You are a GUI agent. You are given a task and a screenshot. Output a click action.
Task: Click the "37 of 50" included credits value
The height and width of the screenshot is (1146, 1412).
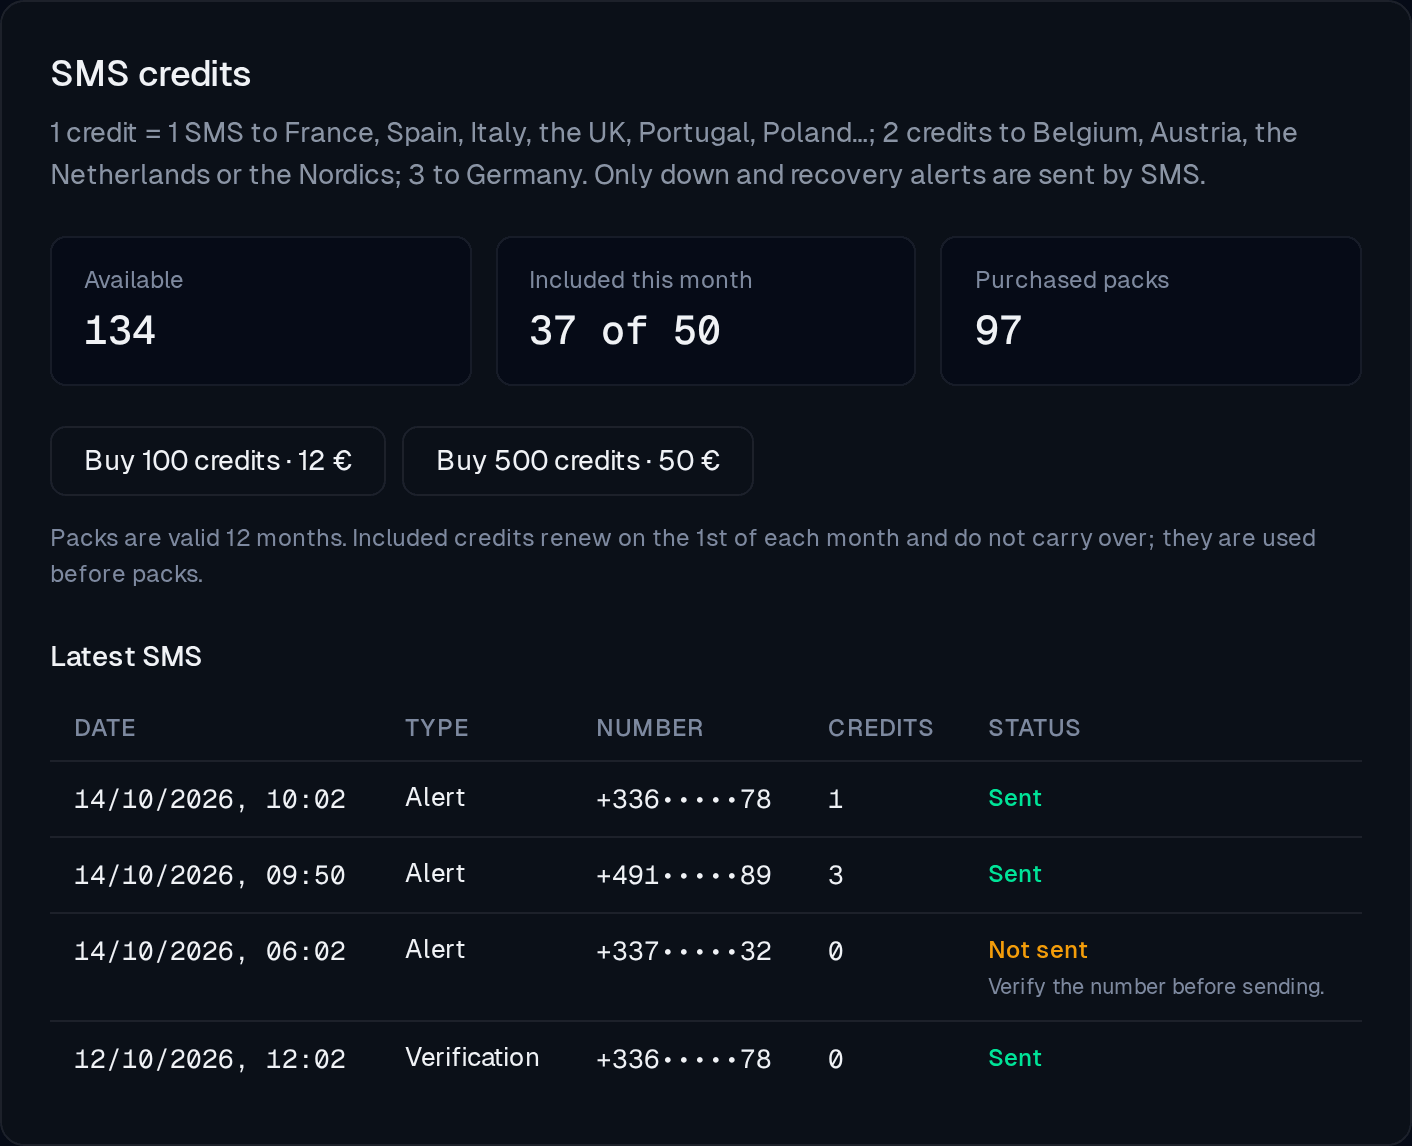click(x=625, y=331)
